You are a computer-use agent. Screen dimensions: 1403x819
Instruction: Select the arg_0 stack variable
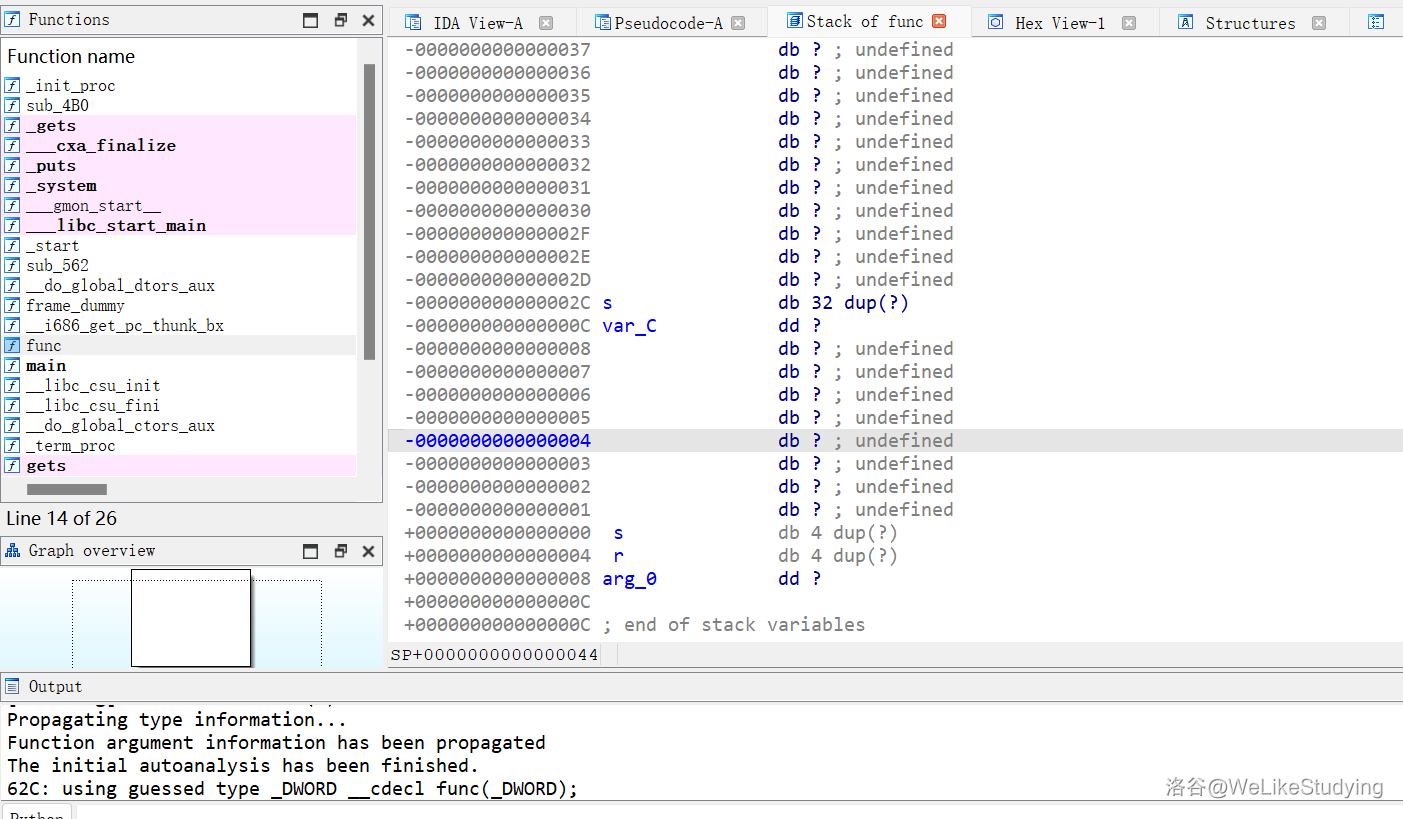(629, 579)
